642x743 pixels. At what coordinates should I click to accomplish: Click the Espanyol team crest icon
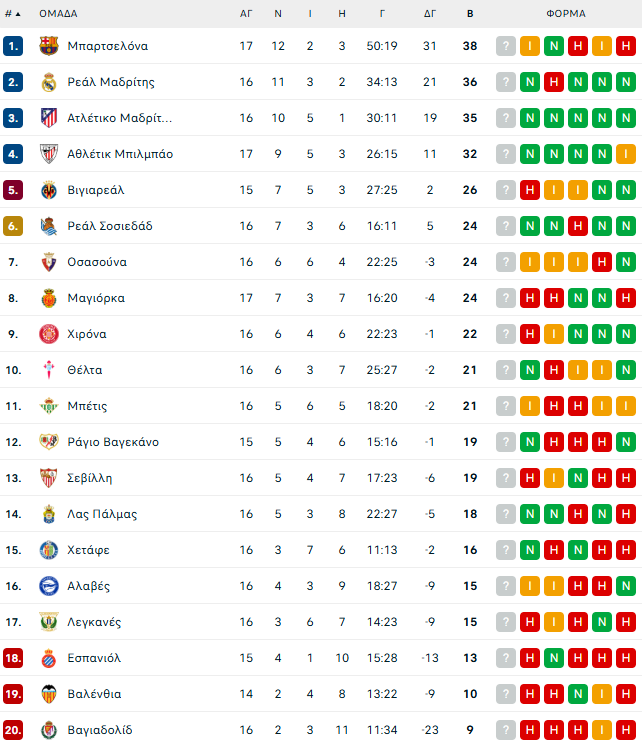tap(48, 658)
